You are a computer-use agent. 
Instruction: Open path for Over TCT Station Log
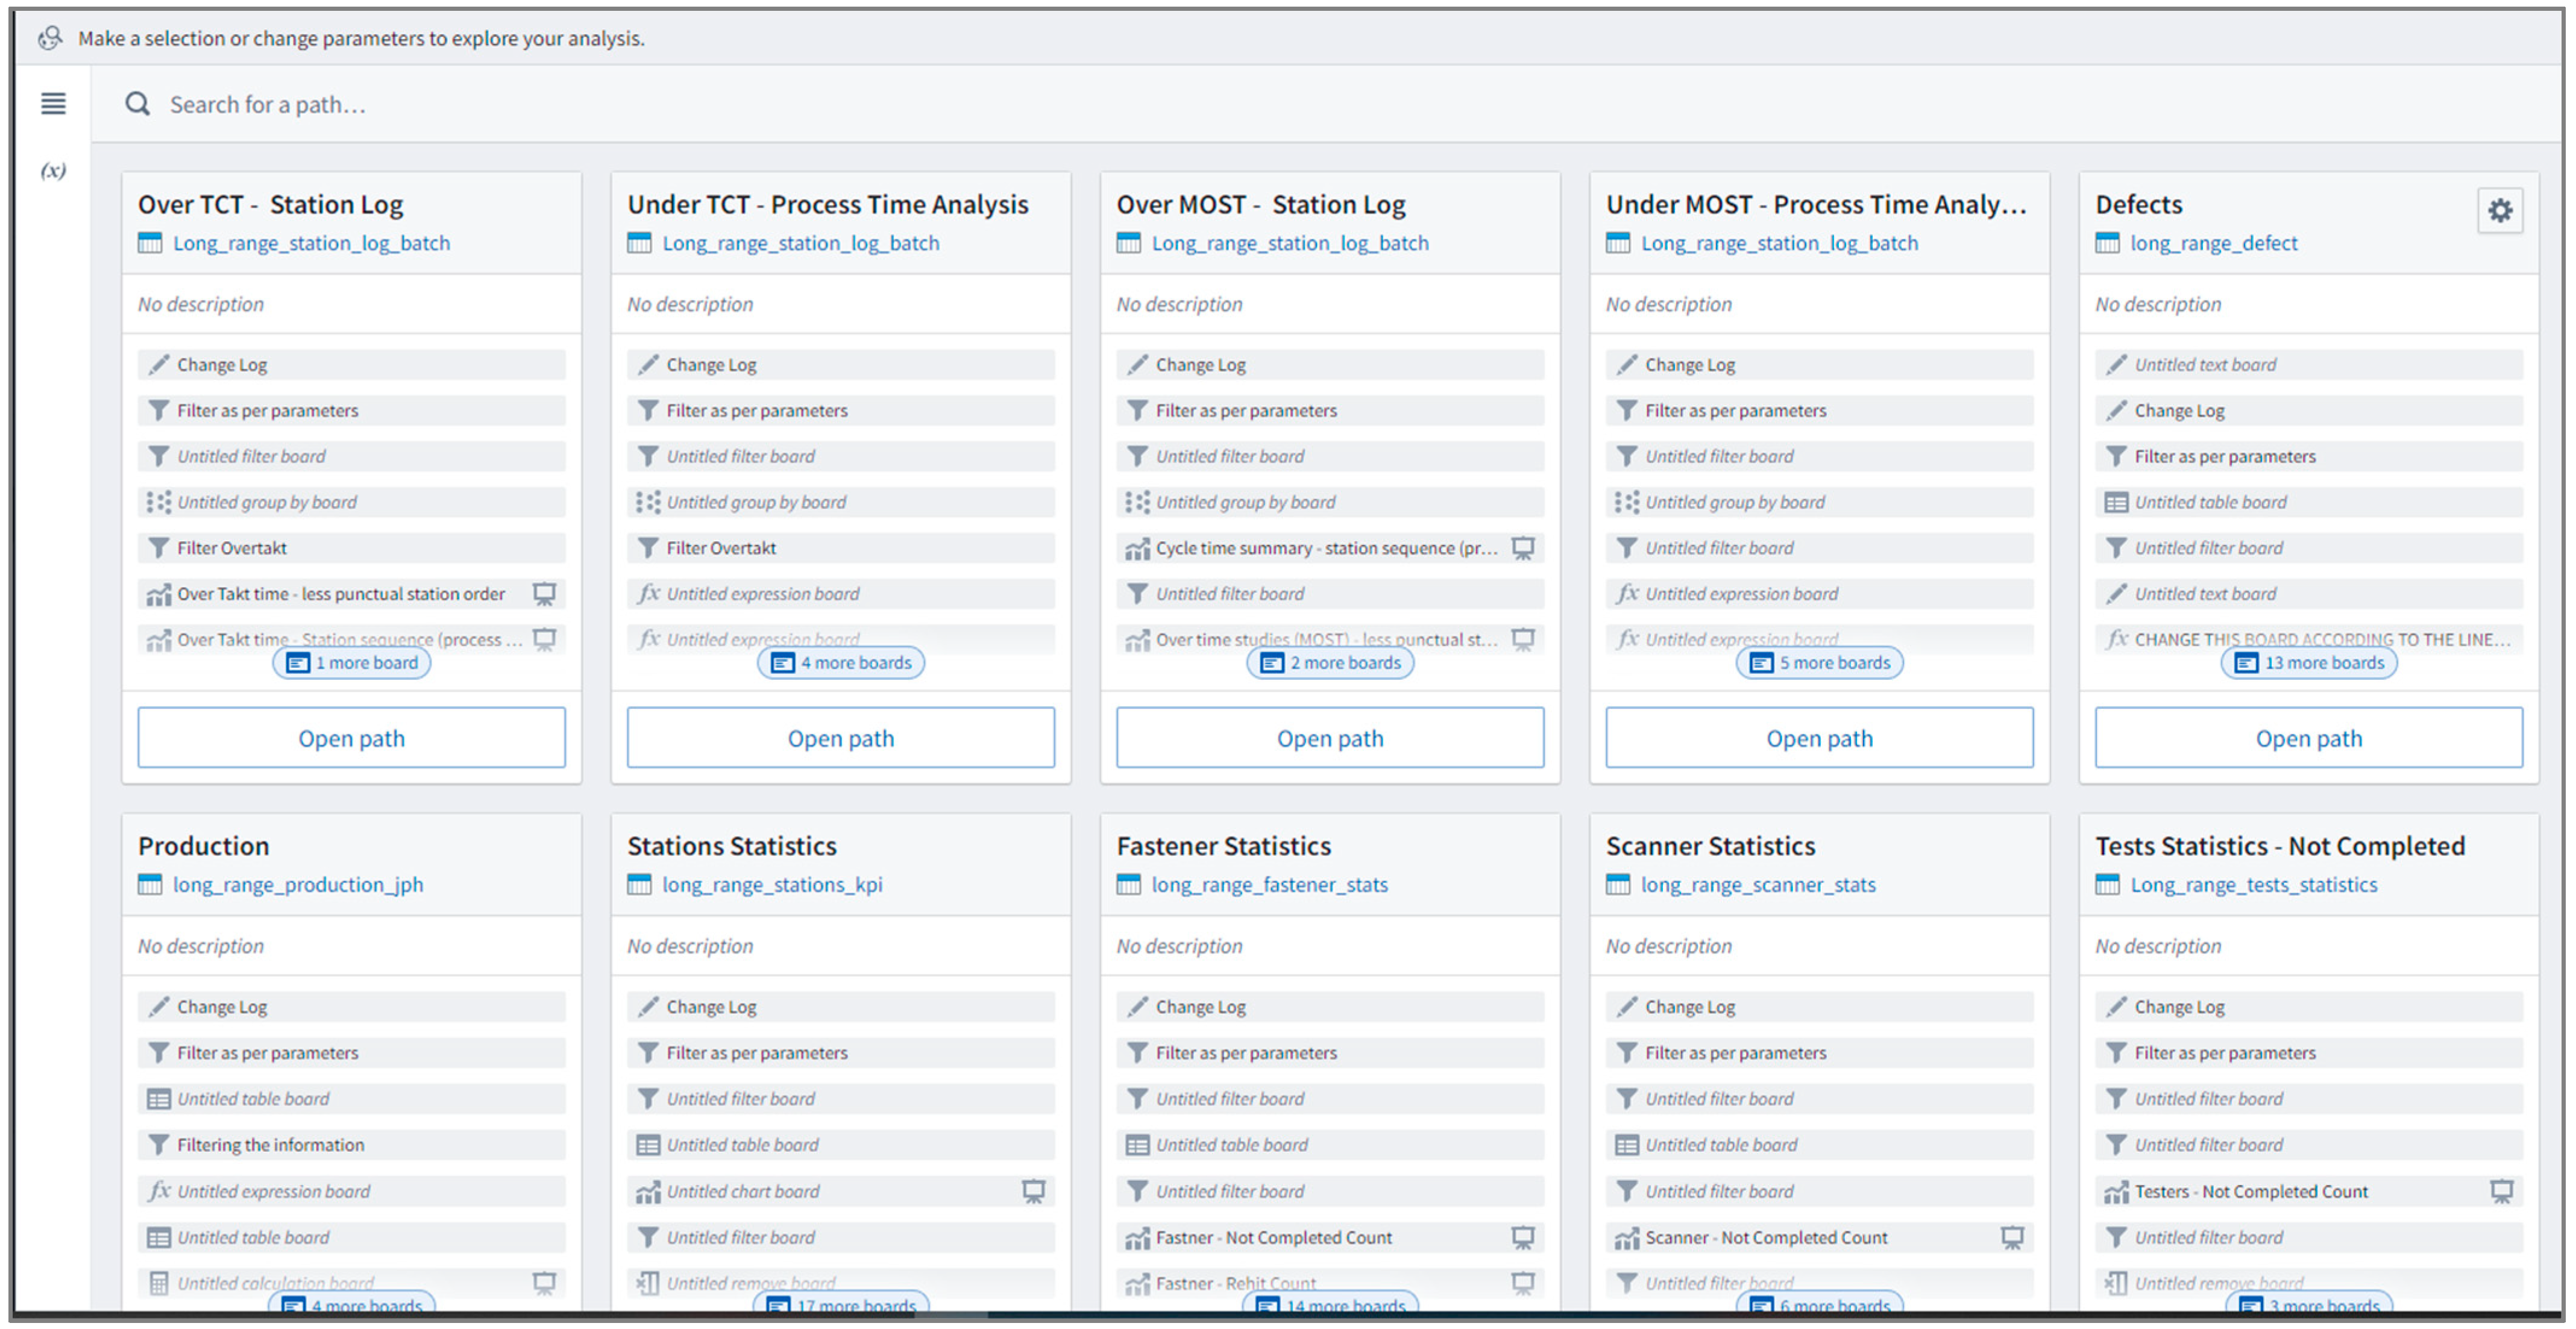point(351,738)
